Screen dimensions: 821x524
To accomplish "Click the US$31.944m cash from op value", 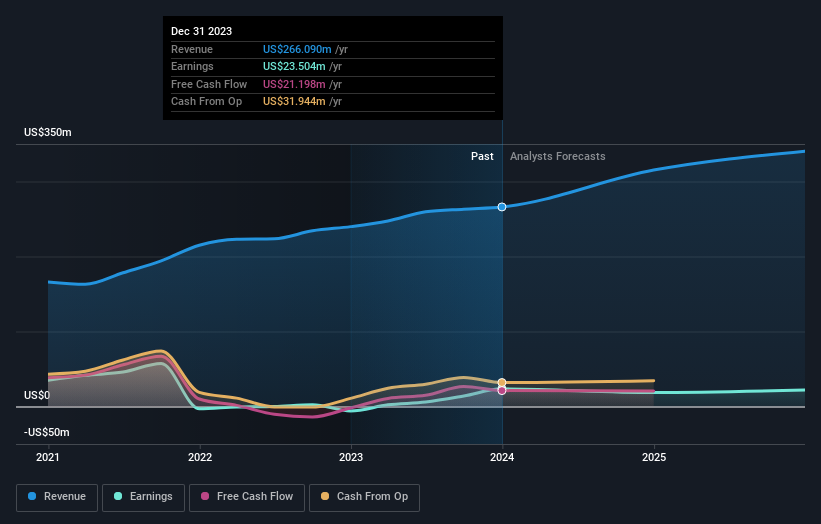I will click(294, 102).
